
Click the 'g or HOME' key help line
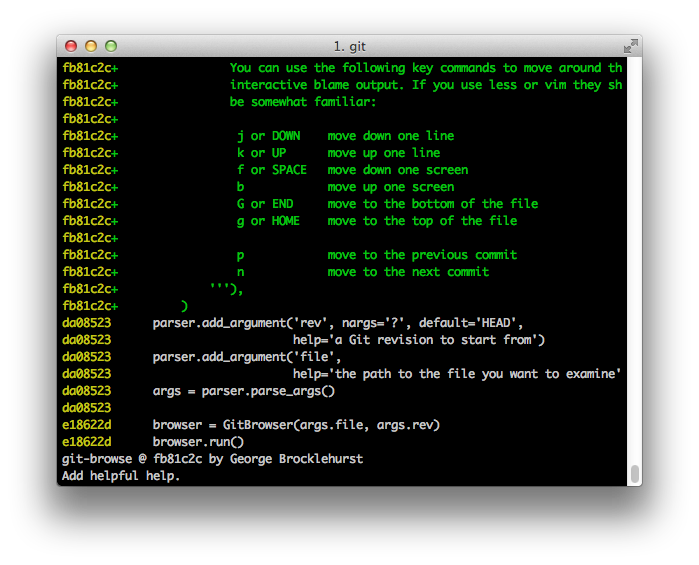coord(377,221)
